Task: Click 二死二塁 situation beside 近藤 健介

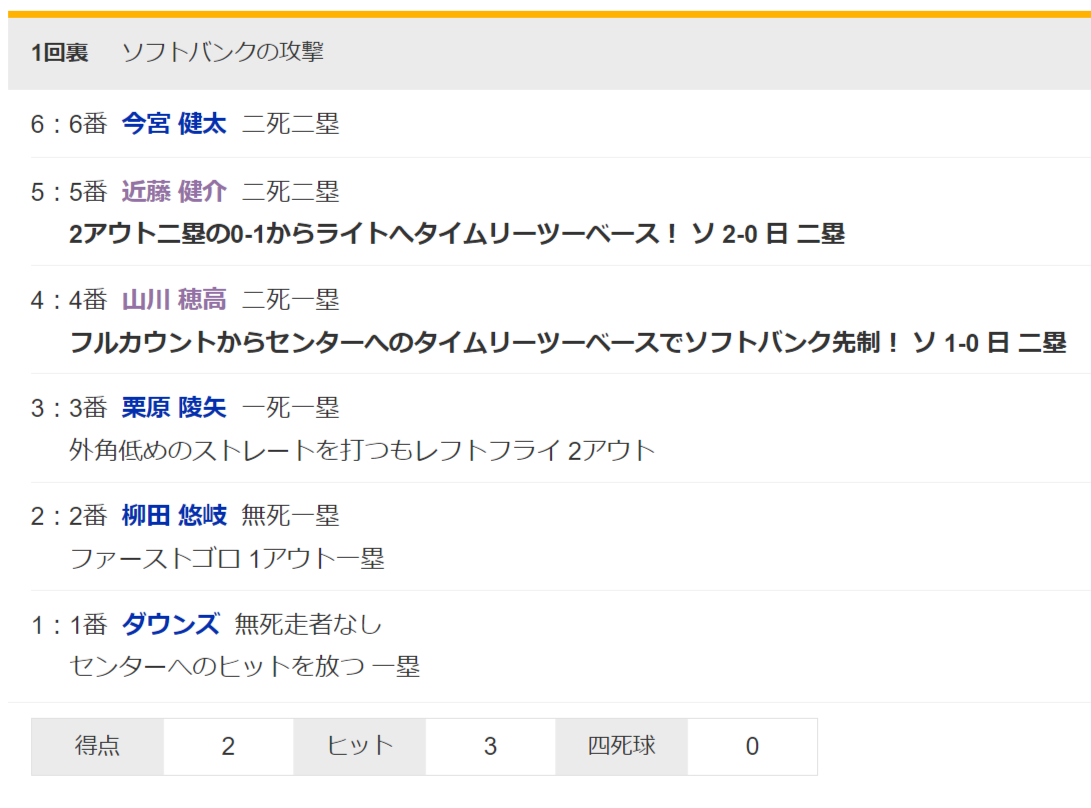Action: 290,191
